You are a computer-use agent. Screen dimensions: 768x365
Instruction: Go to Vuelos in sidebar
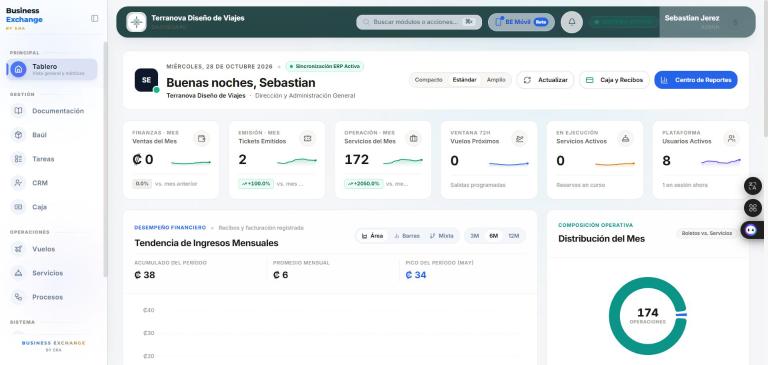pyautogui.click(x=52, y=249)
